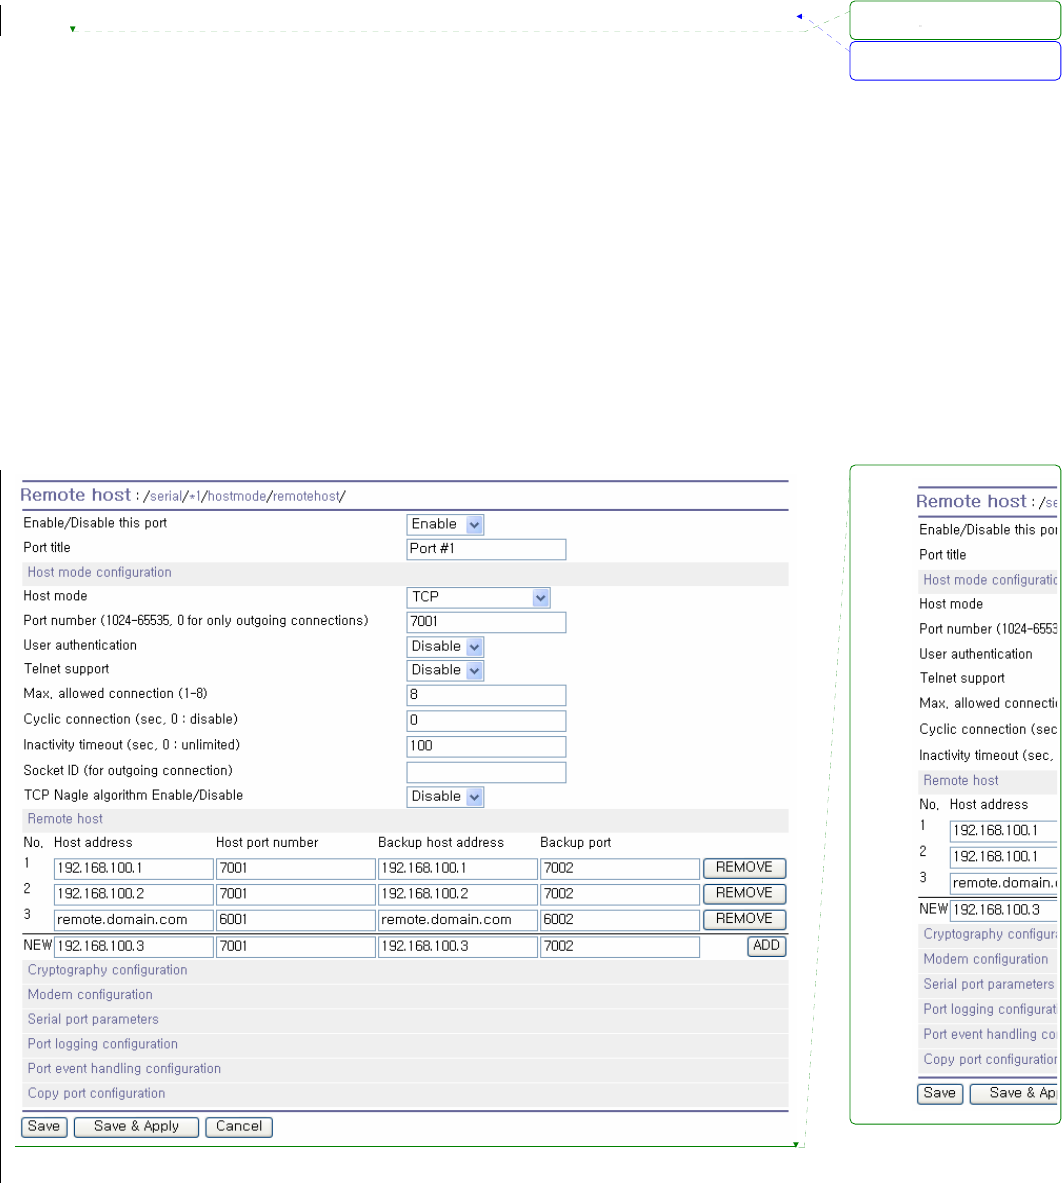
Task: Click the Cancel button
Action: pyautogui.click(x=239, y=1126)
